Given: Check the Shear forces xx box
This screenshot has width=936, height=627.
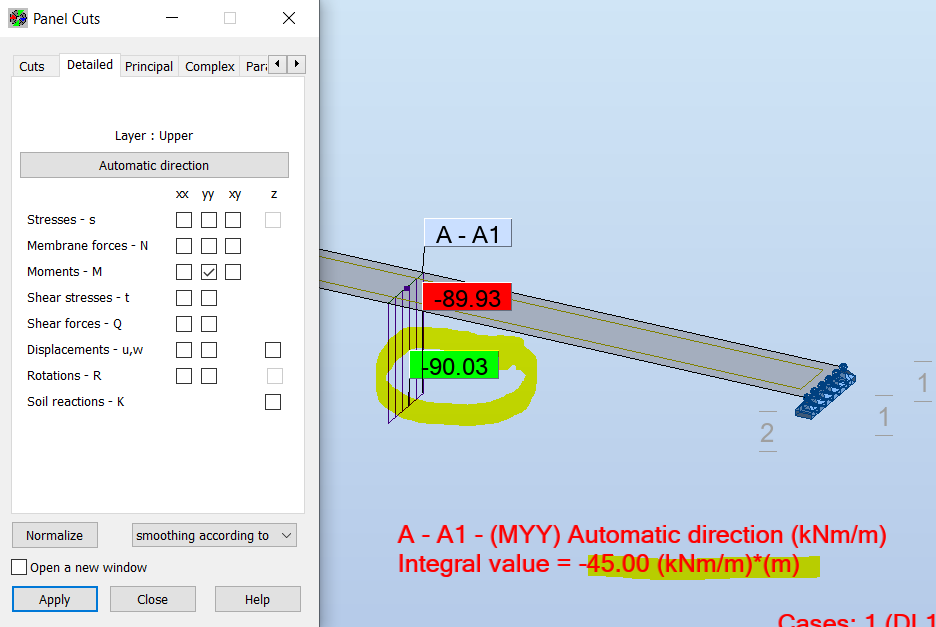Looking at the screenshot, I should point(183,323).
